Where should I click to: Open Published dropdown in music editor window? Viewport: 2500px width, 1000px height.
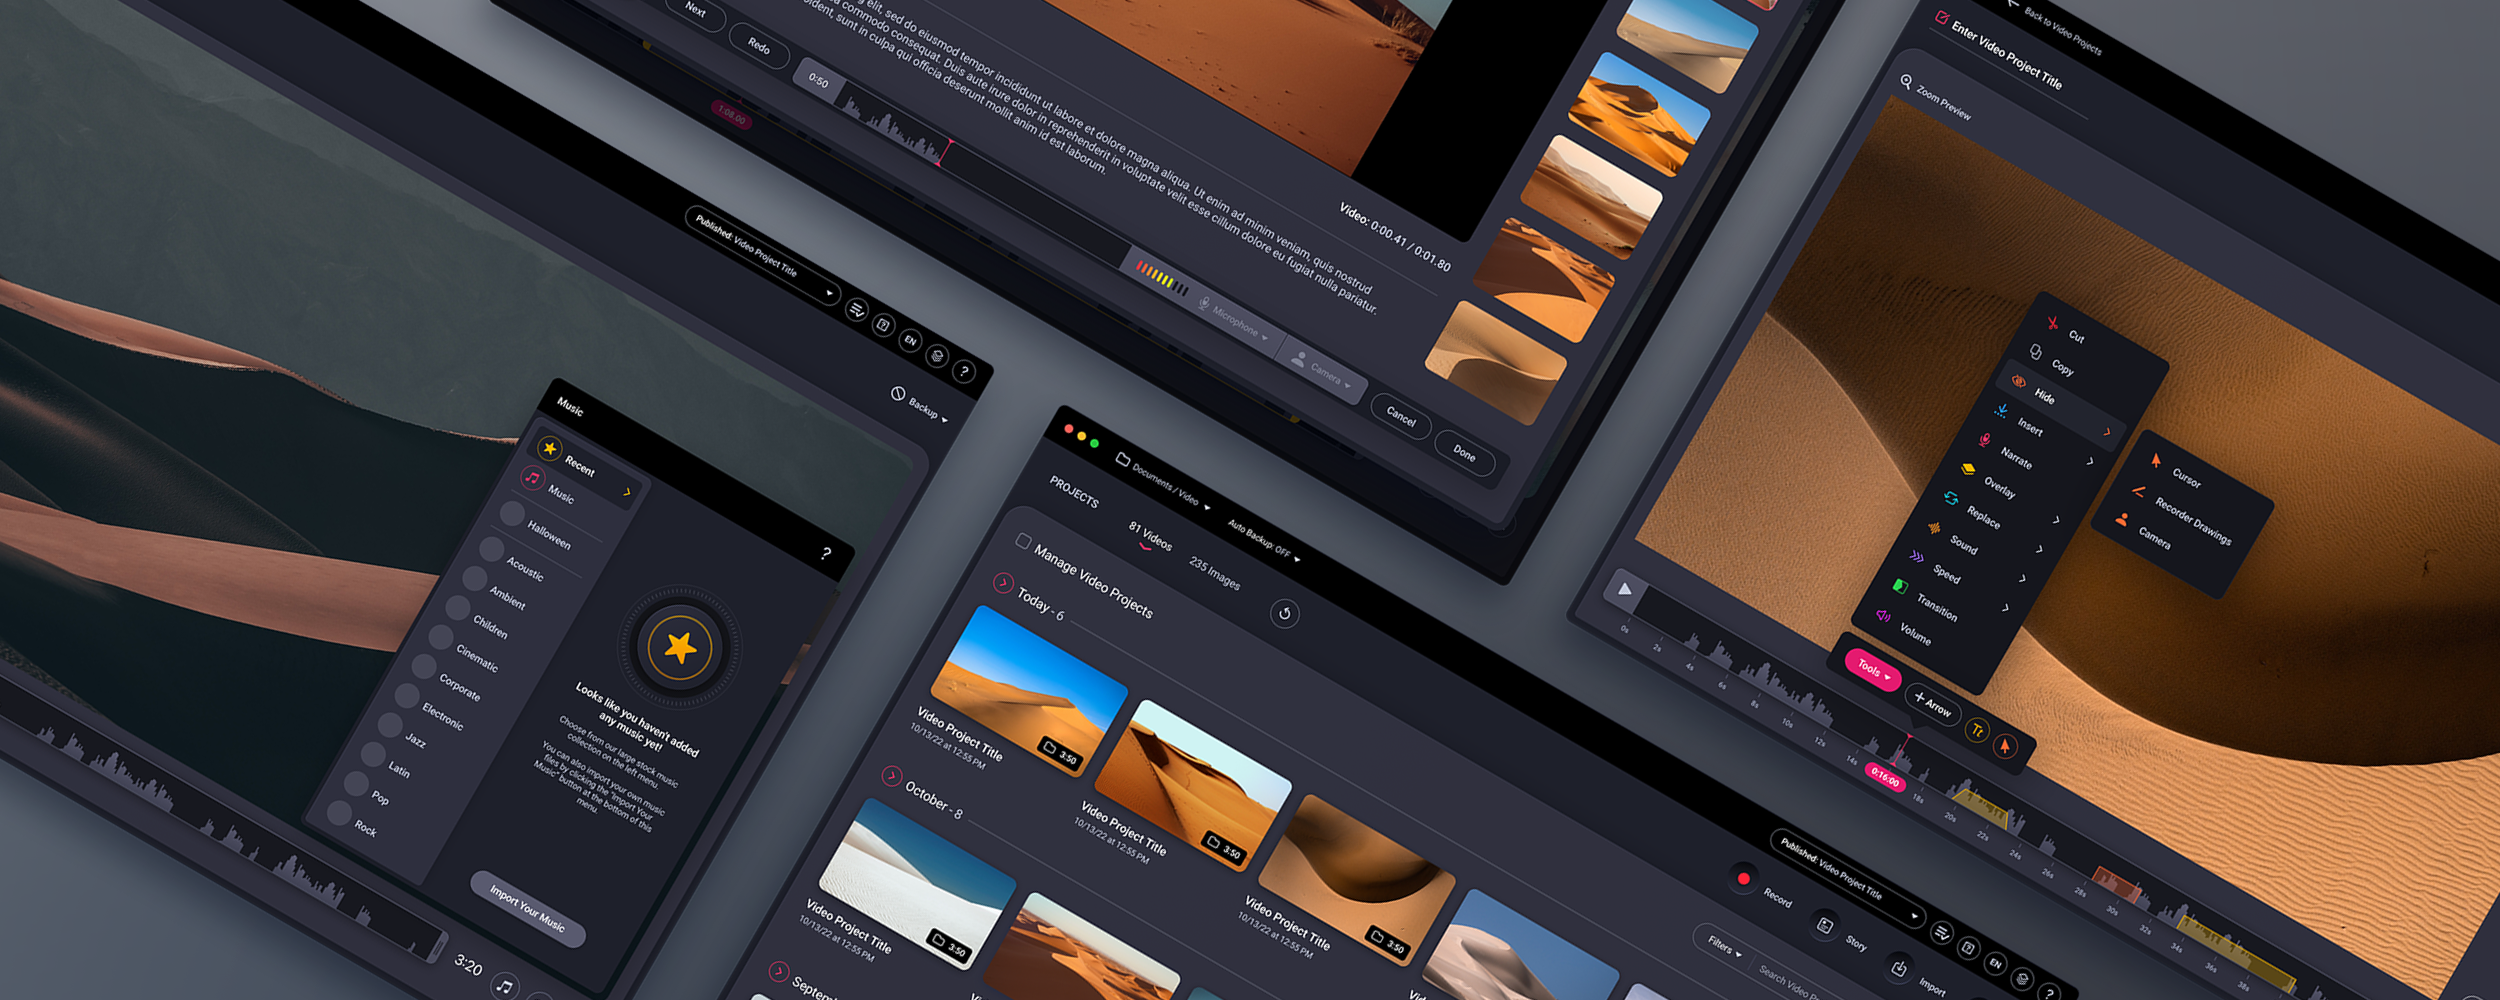[x=763, y=256]
